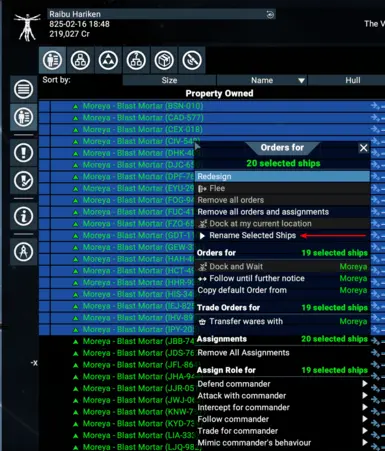
Task: Select ship Moreya - Blast Mortar (BSN-010)
Action: [x=143, y=106]
